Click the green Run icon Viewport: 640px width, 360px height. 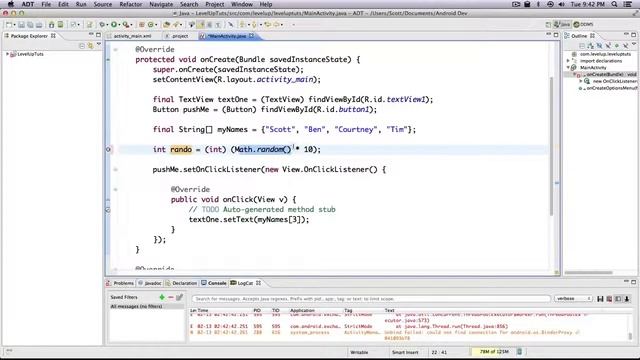pos(114,24)
